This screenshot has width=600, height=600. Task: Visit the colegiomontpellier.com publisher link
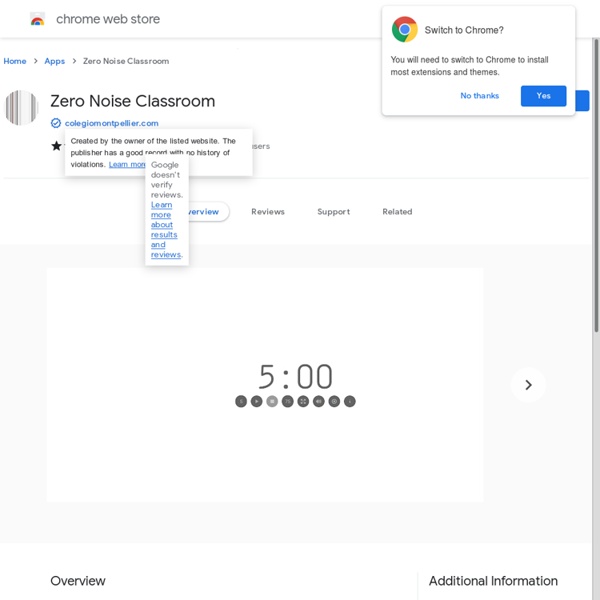pos(111,123)
